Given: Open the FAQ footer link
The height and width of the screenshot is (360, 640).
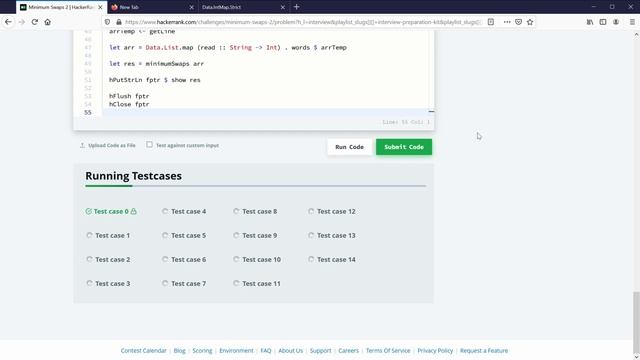Looking at the screenshot, I should point(266,351).
